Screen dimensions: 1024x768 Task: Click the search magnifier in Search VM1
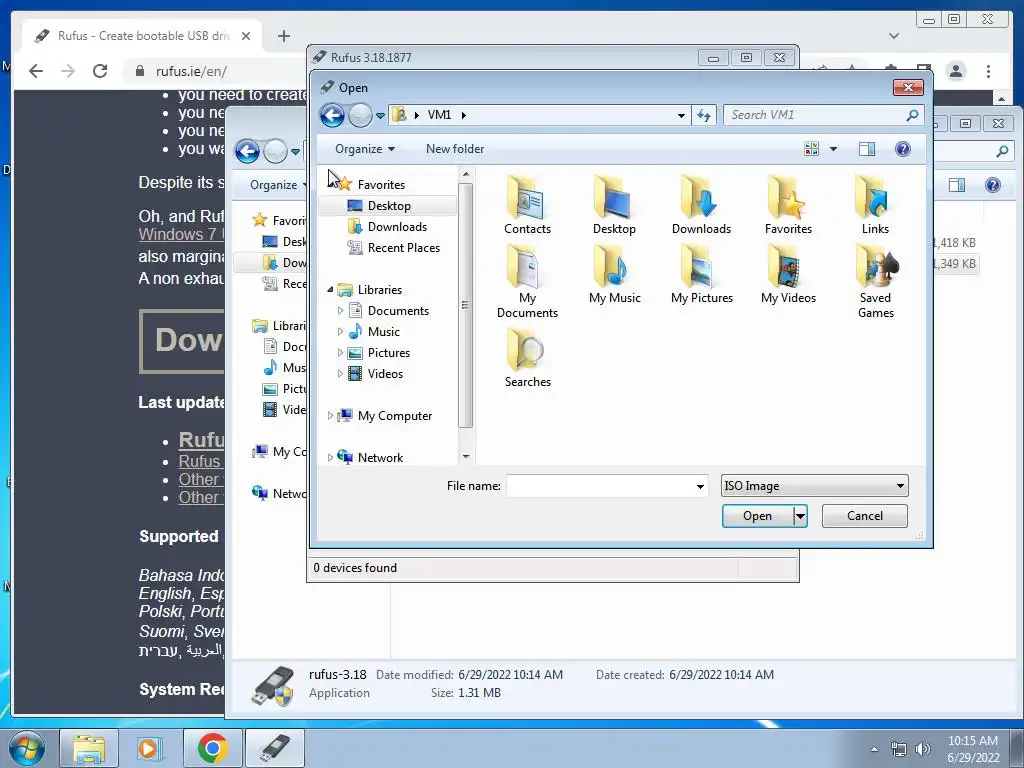(x=912, y=115)
